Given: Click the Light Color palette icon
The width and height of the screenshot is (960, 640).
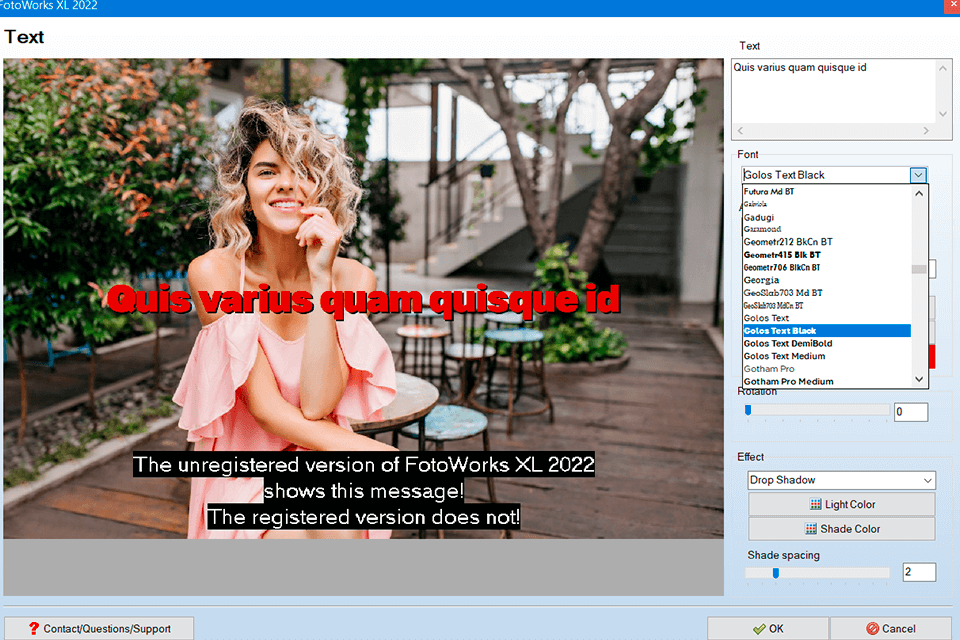Looking at the screenshot, I should pyautogui.click(x=816, y=505).
